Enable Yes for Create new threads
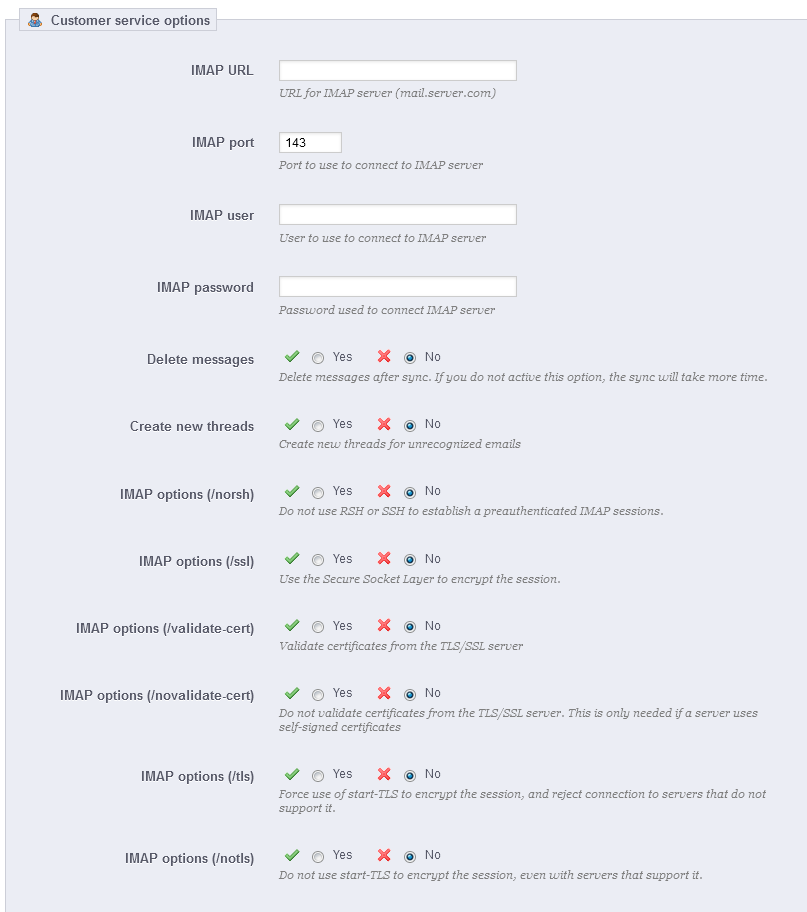 [318, 426]
